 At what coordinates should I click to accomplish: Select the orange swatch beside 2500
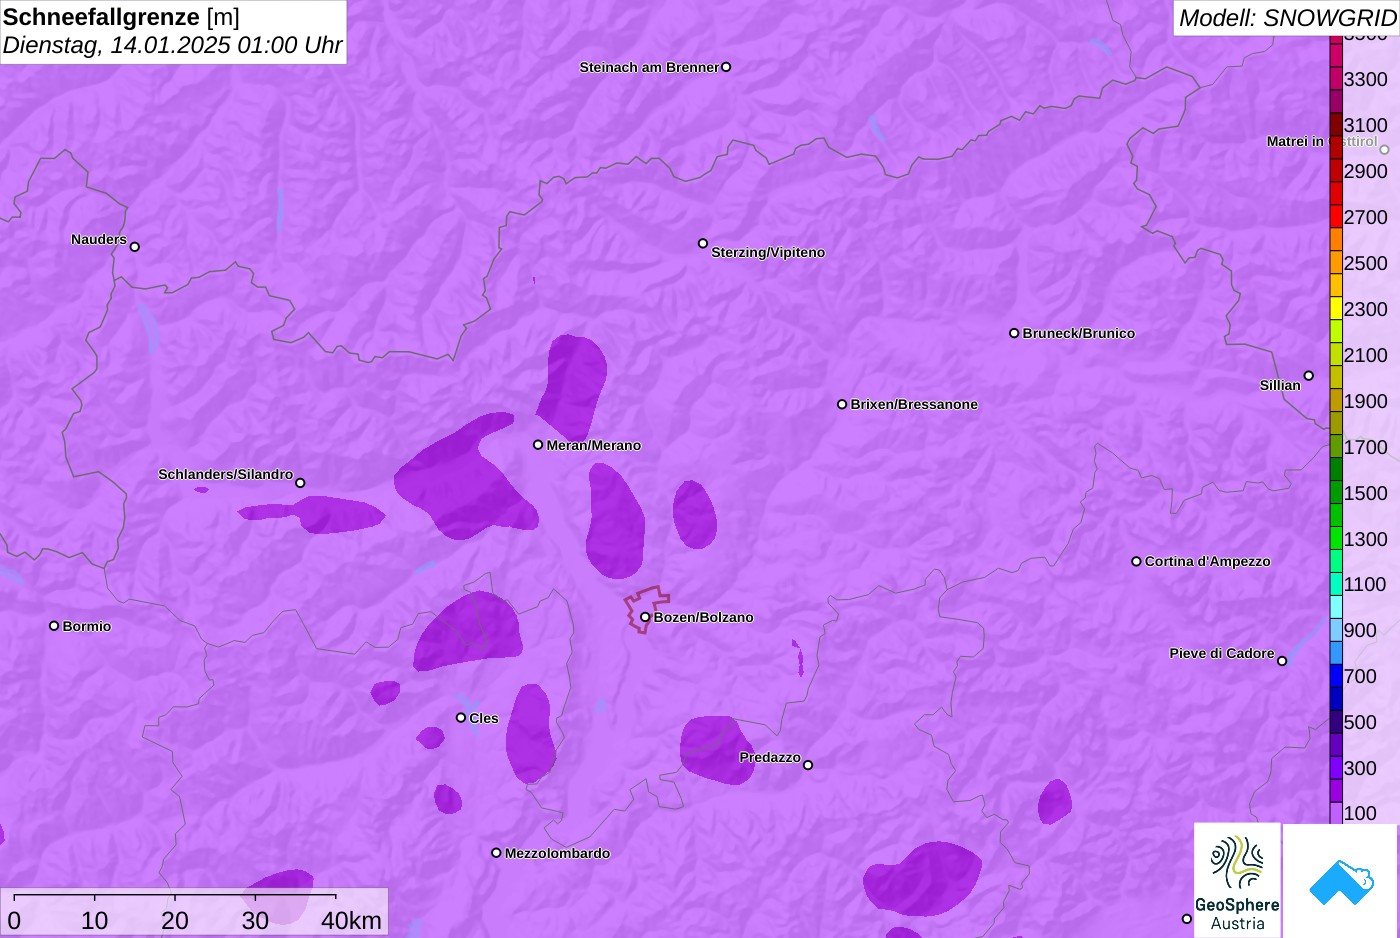(1336, 263)
